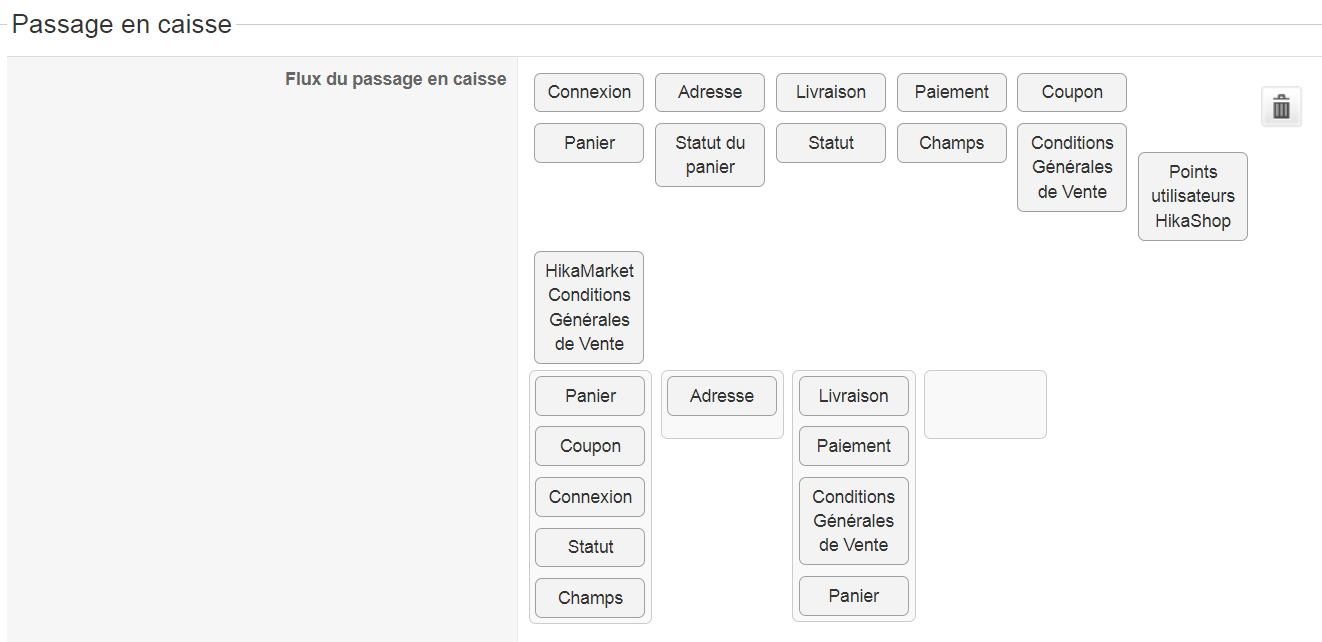The height and width of the screenshot is (642, 1322).
Task: Click the trash bin delete icon
Action: click(x=1281, y=107)
